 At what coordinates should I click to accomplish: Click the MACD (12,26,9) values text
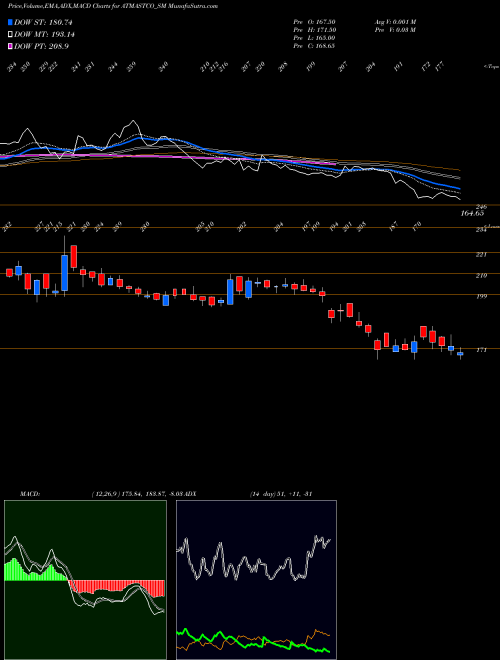136,494
